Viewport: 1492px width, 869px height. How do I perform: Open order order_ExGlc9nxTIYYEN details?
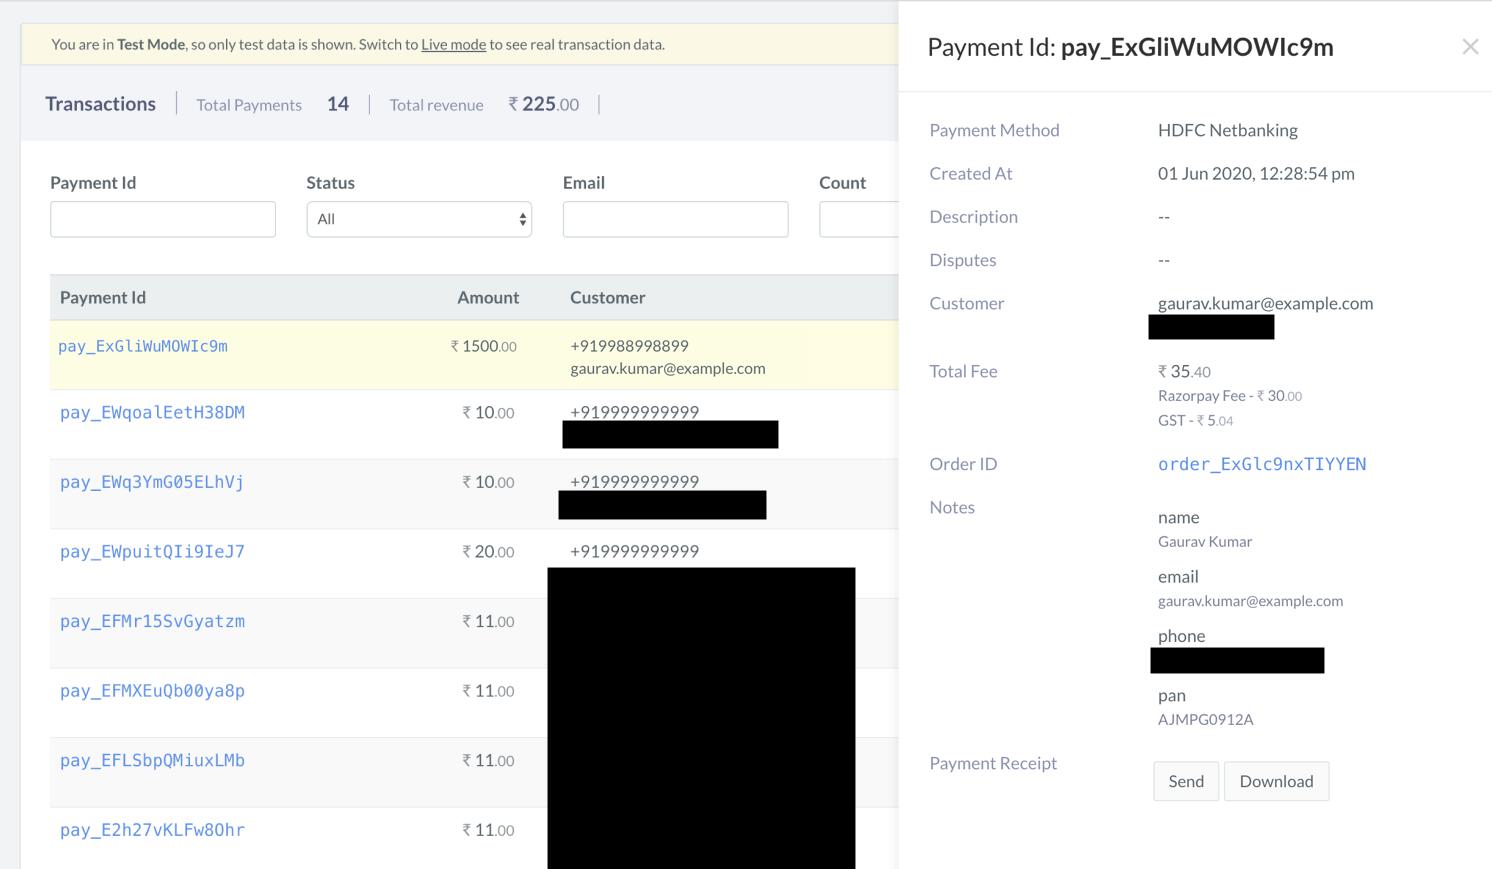coord(1262,464)
